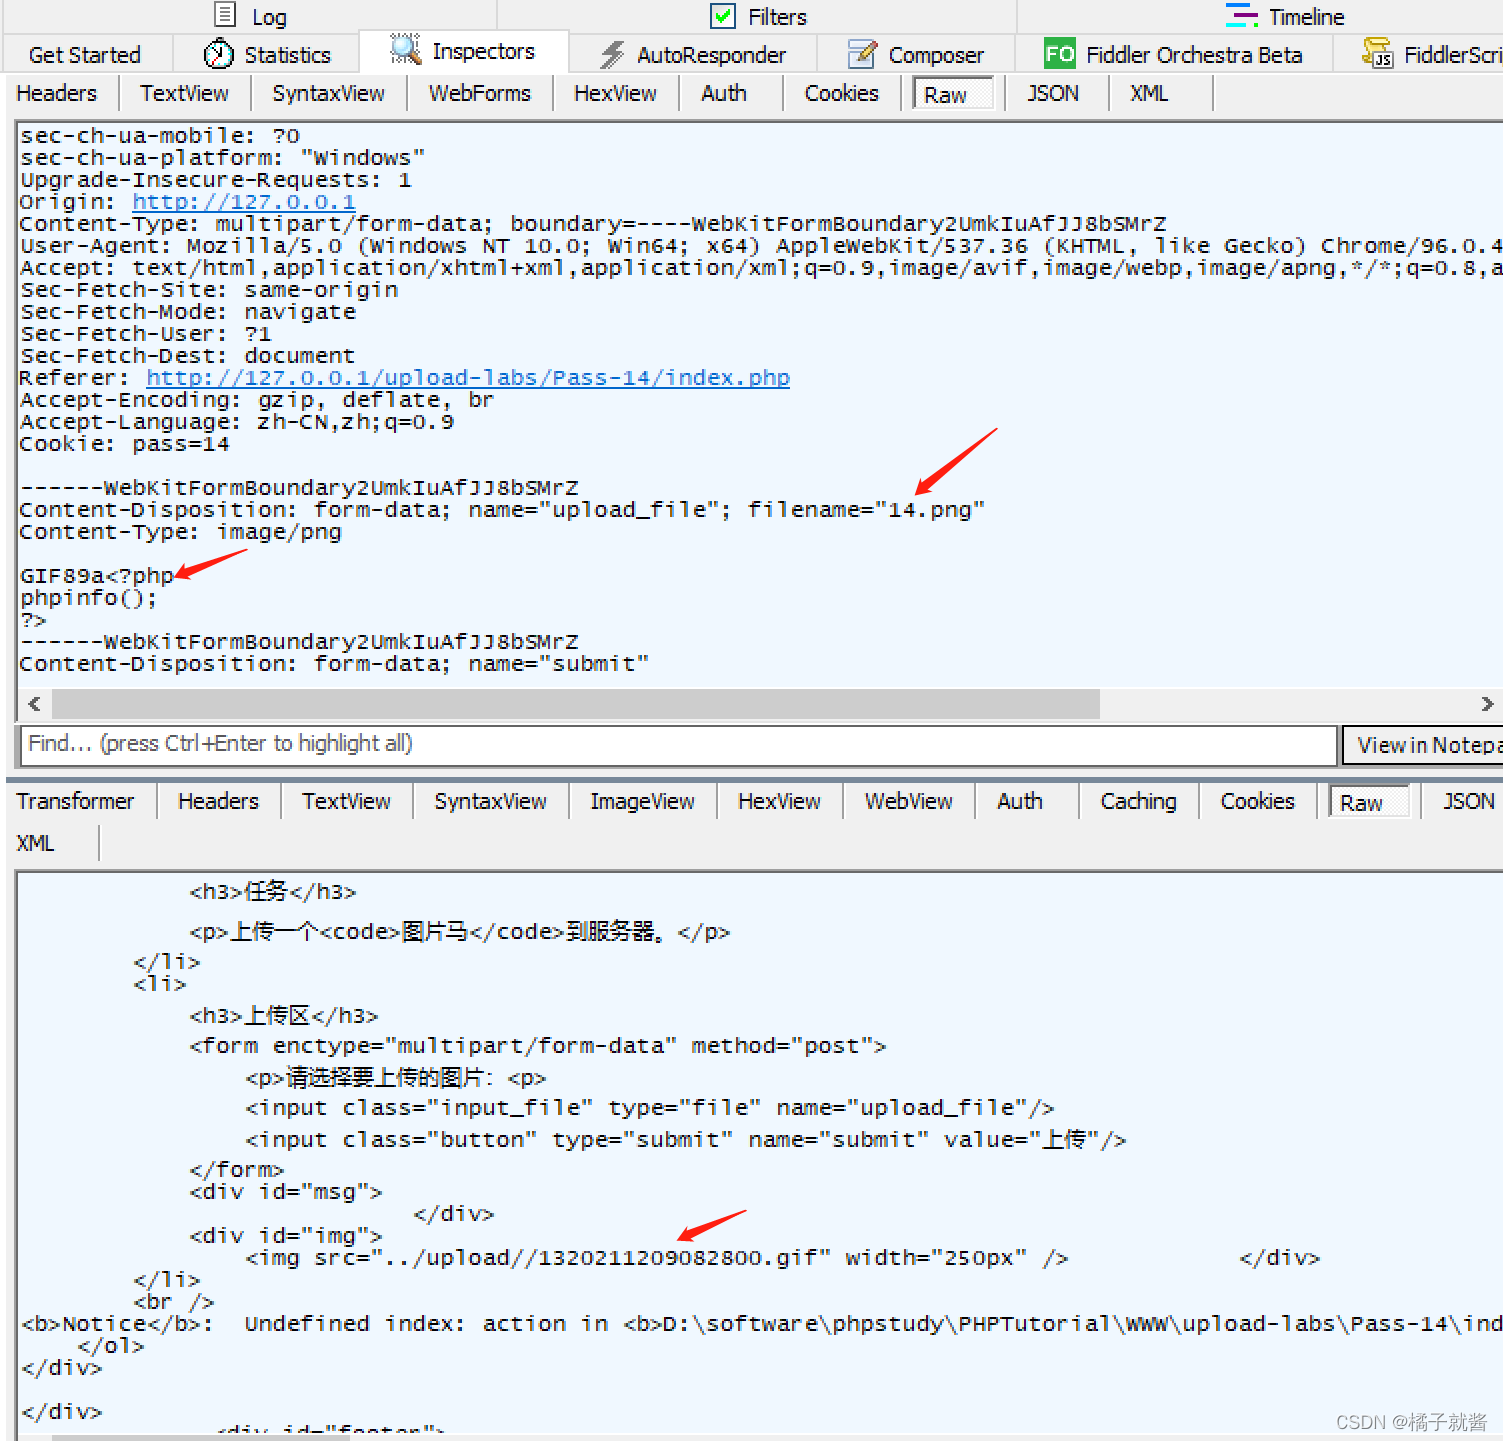Open the request Auth tab
The image size is (1503, 1441).
coord(724,93)
